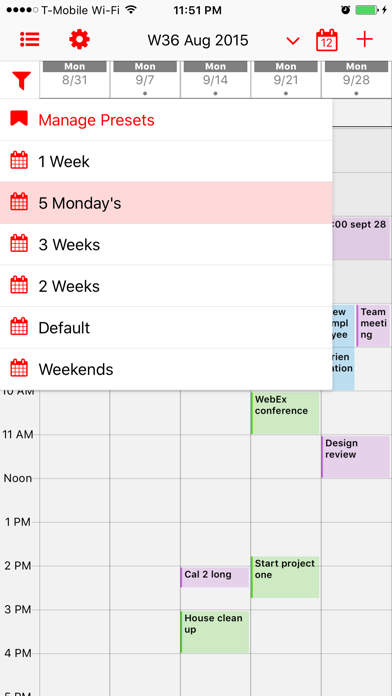Tap the red filter funnel icon
Viewport: 392px width, 696px height.
click(x=21, y=80)
